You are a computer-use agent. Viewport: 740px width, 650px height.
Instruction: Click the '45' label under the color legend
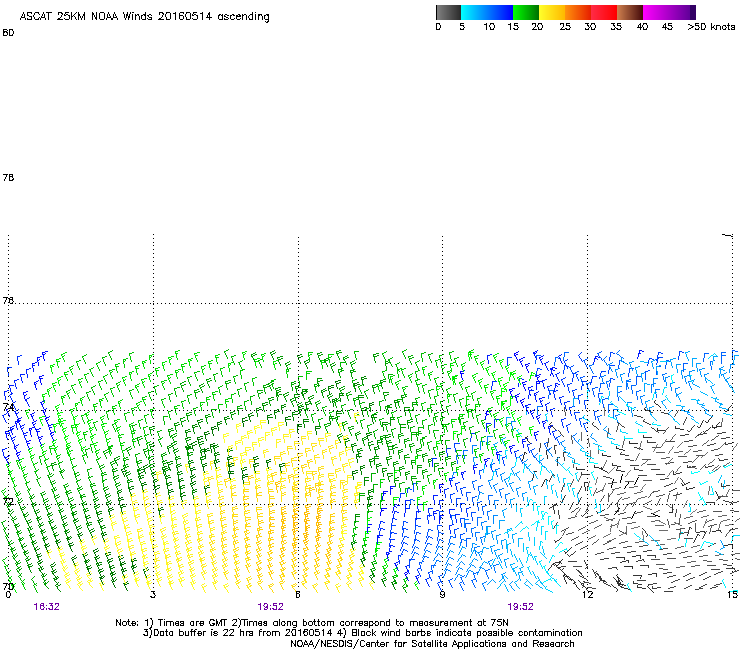coord(667,27)
